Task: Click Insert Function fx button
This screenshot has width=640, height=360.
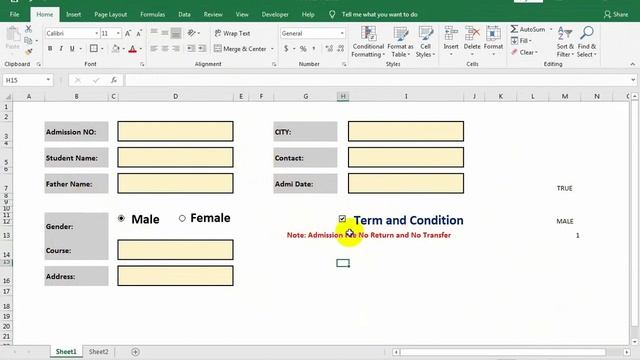Action: pos(114,80)
